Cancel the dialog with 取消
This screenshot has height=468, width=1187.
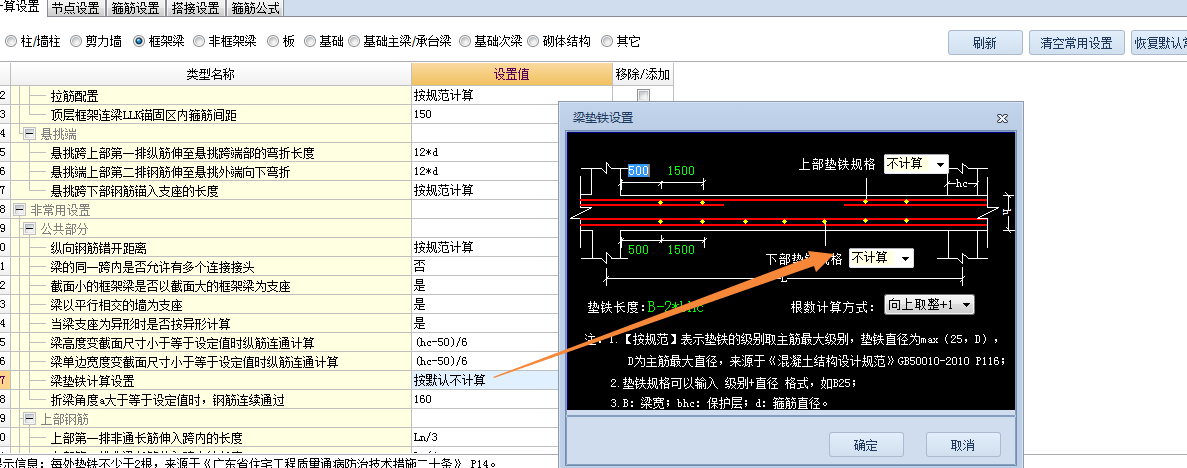pos(963,445)
